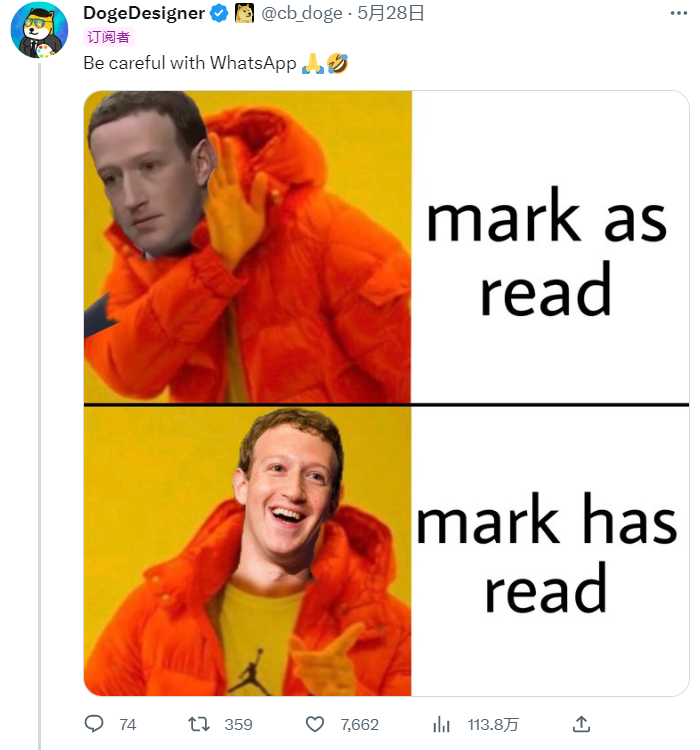
Task: Open the view analytics bar-chart icon
Action: click(x=441, y=725)
